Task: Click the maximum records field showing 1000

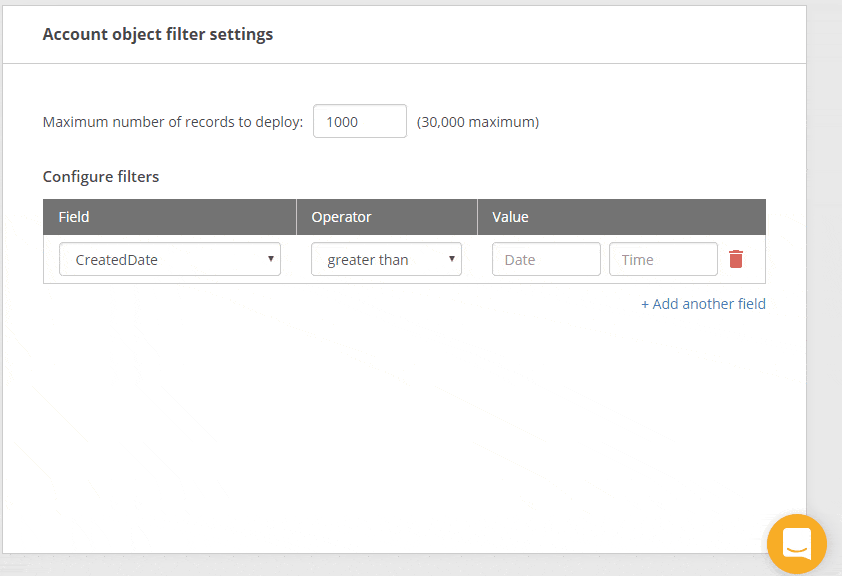Action: (359, 121)
